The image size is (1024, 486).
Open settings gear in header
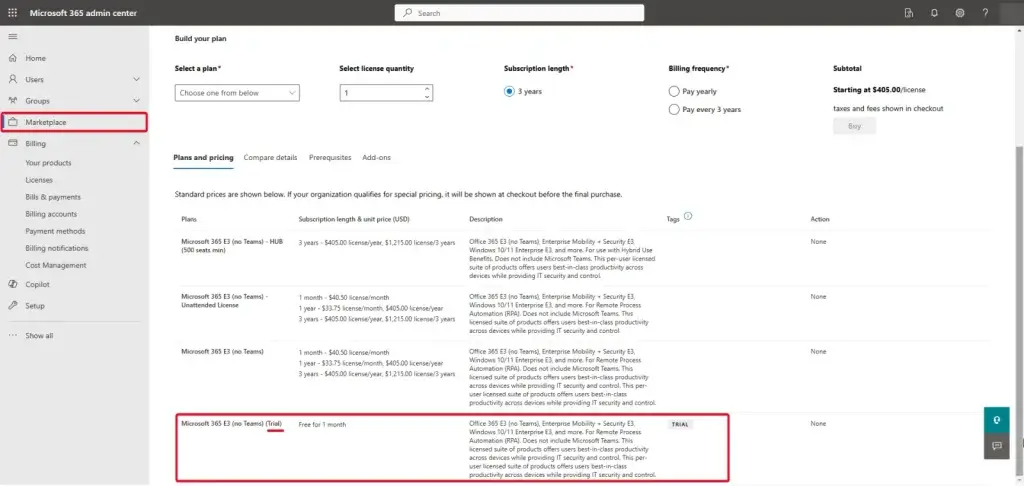pyautogui.click(x=960, y=12)
